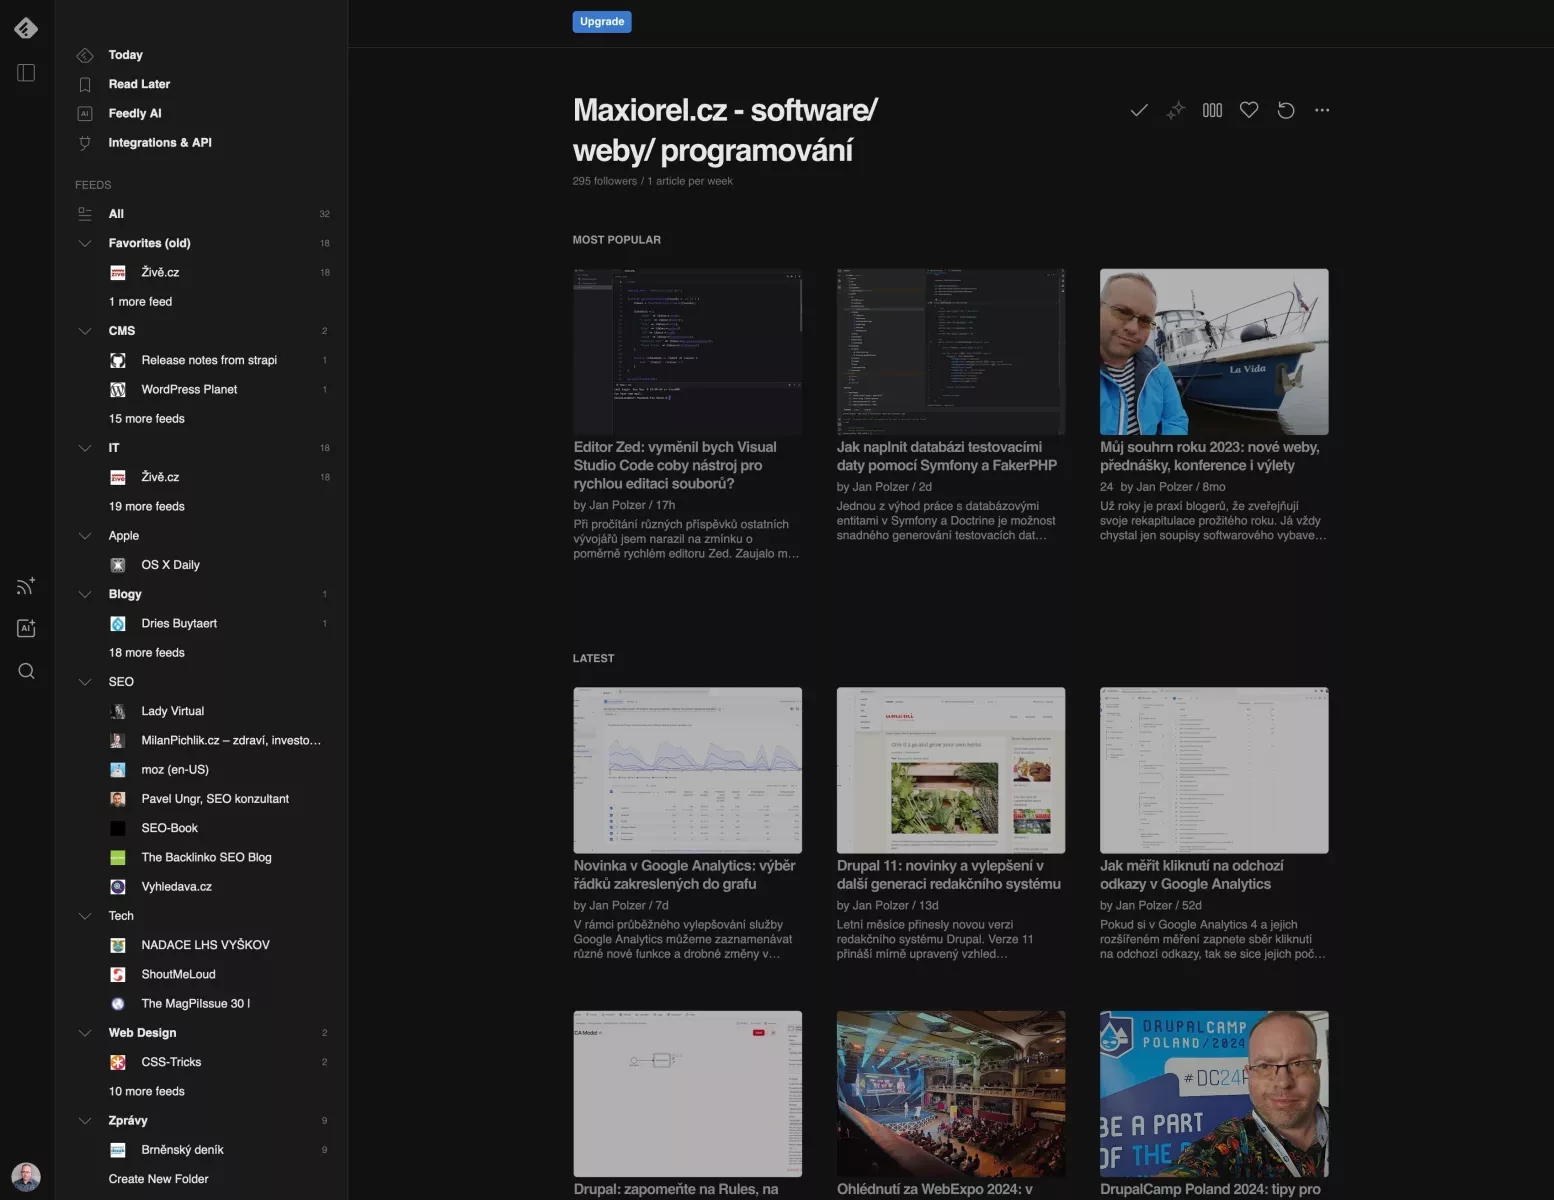Screen dimensions: 1554x1200
Task: Click the Read Later bookmark icon
Action: click(85, 84)
